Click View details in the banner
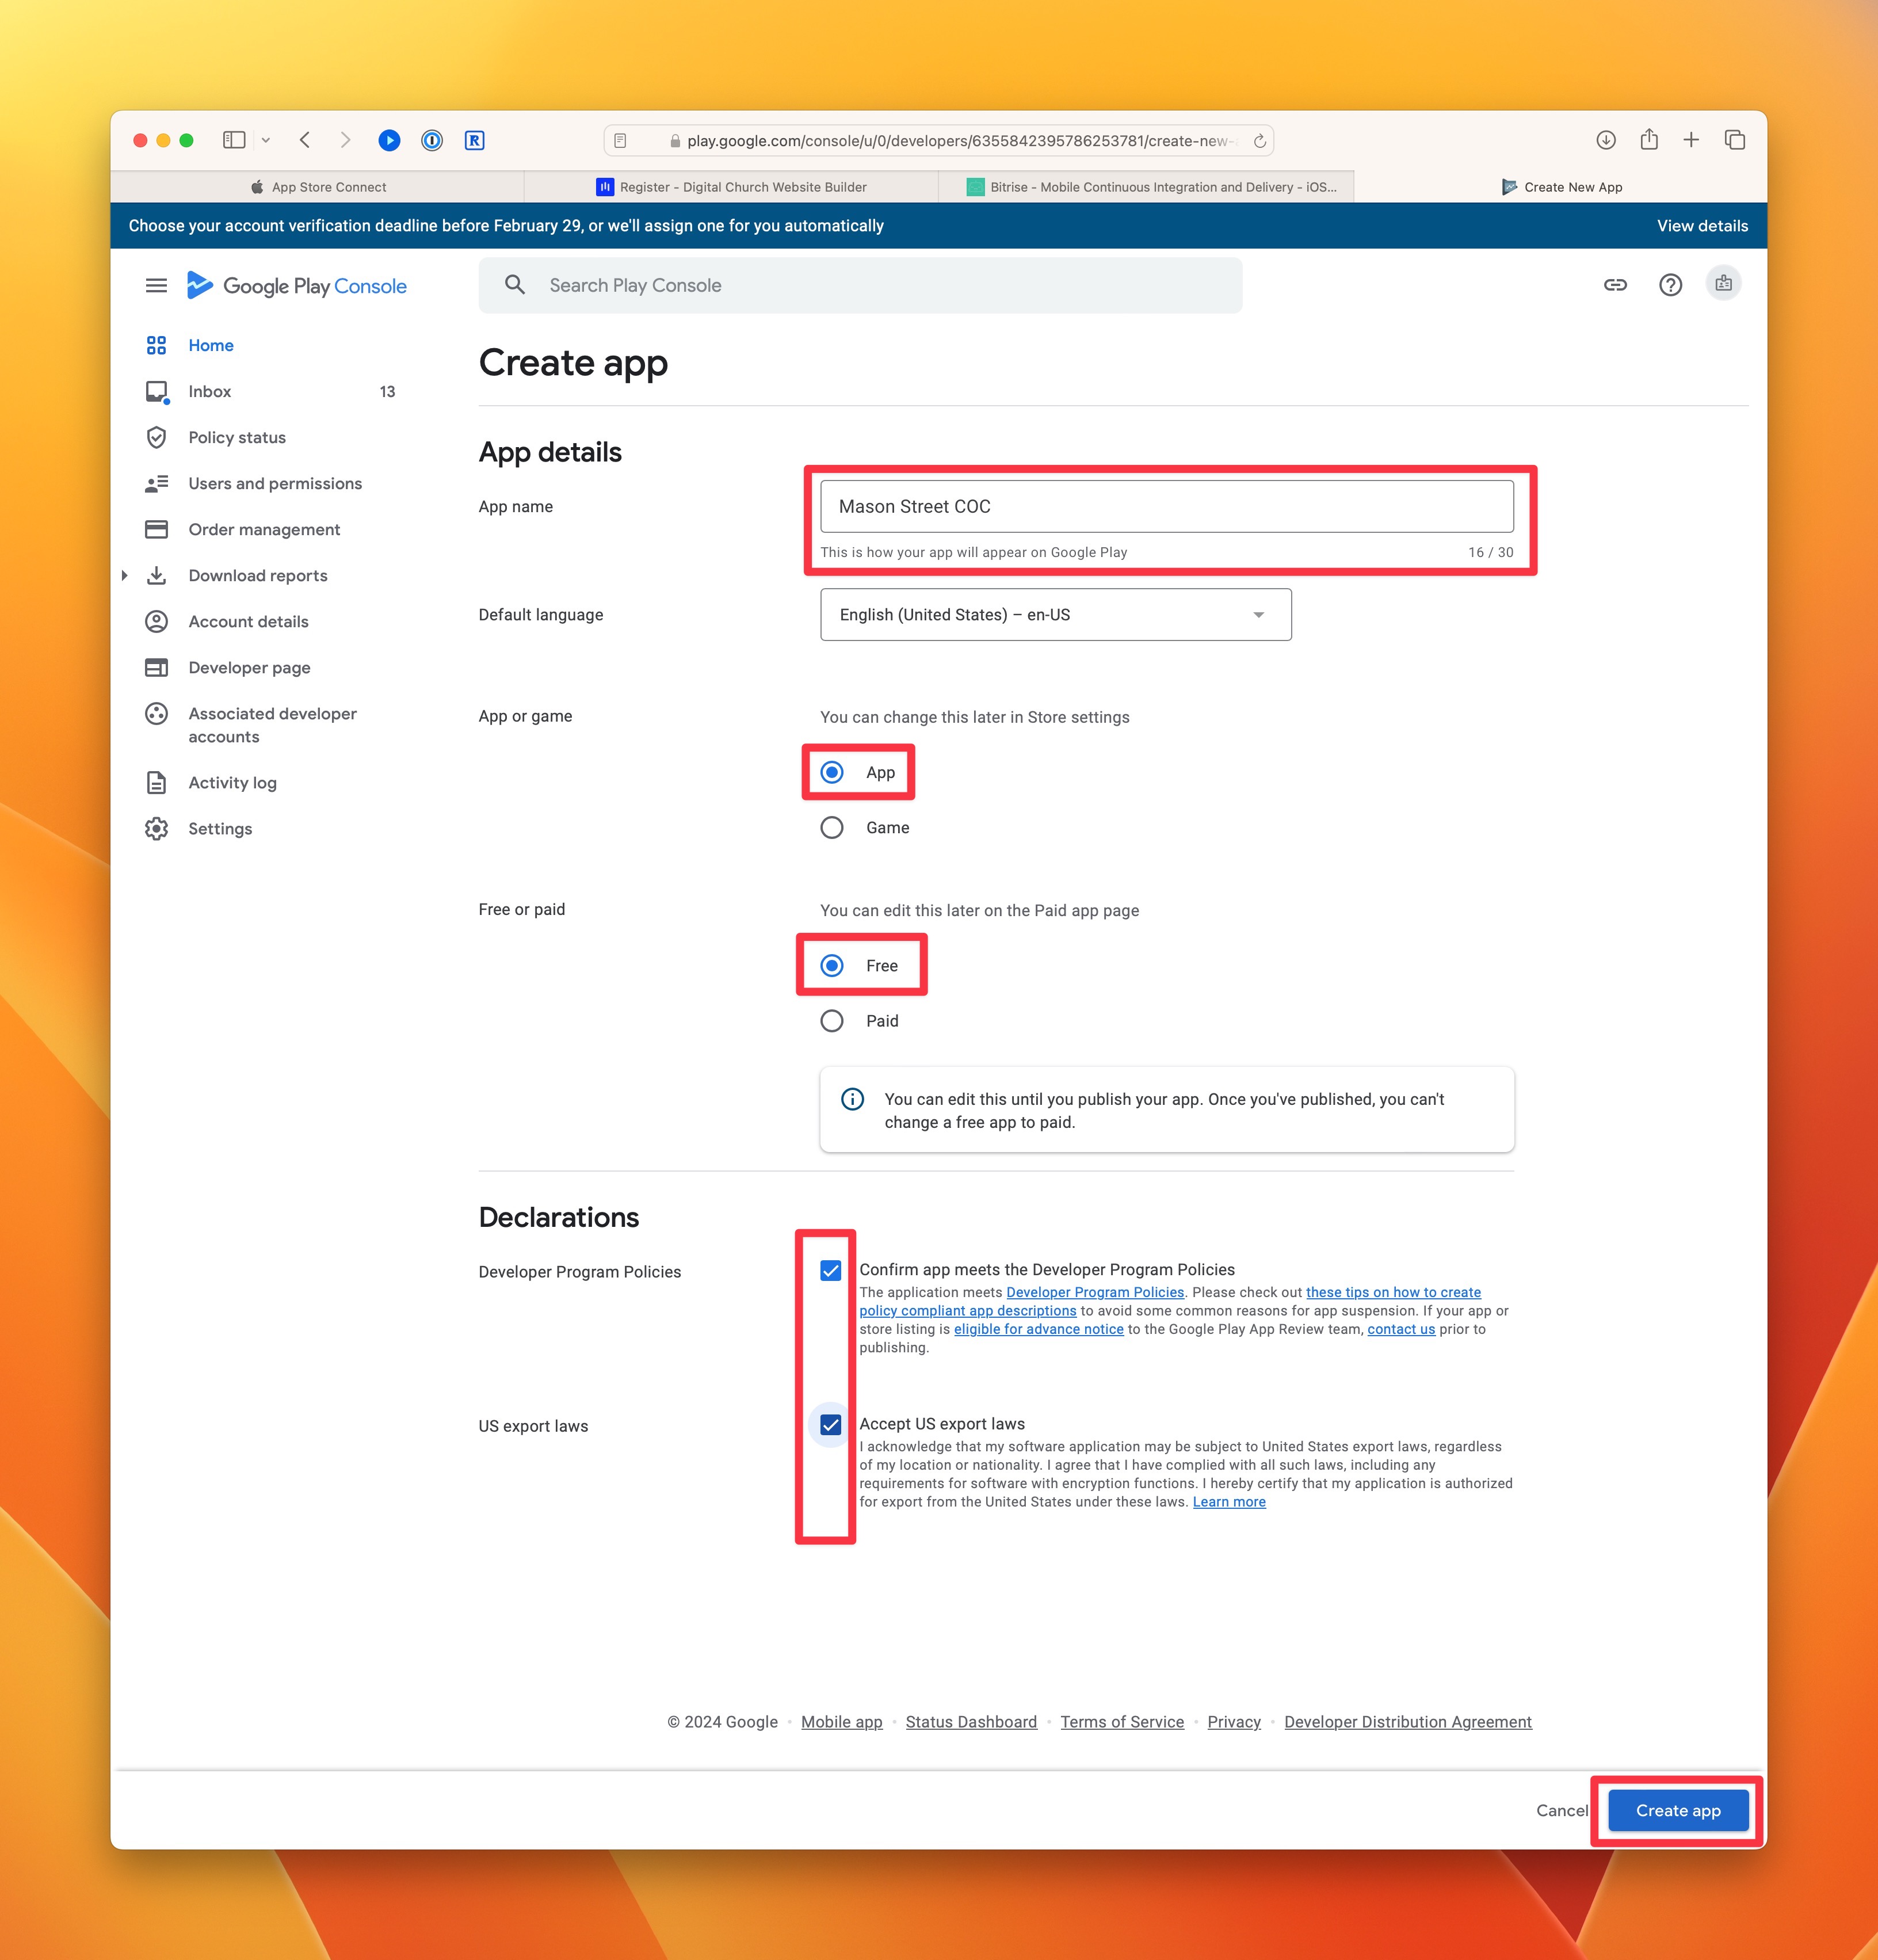 pos(1702,226)
